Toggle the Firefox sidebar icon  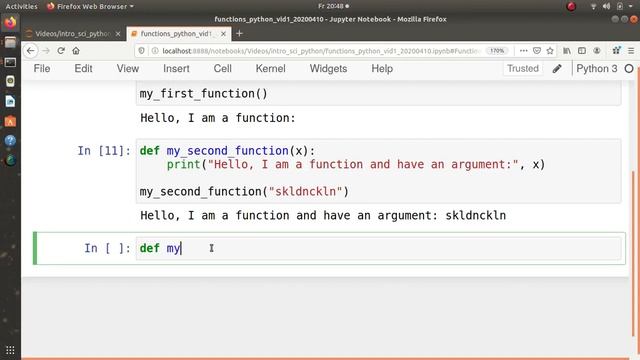(582, 51)
